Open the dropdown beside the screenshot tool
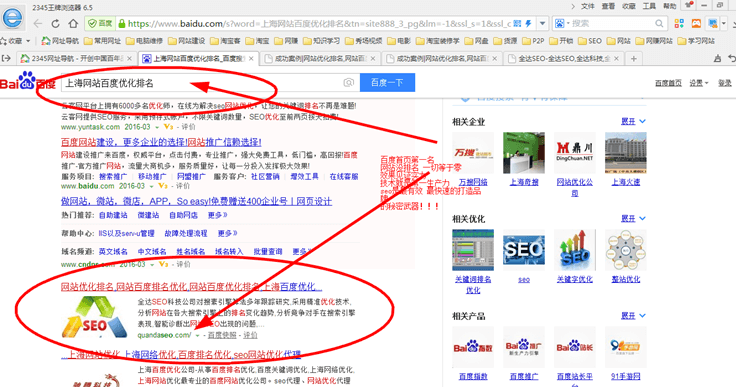Screen dimensions: 736x387 pyautogui.click(x=724, y=23)
